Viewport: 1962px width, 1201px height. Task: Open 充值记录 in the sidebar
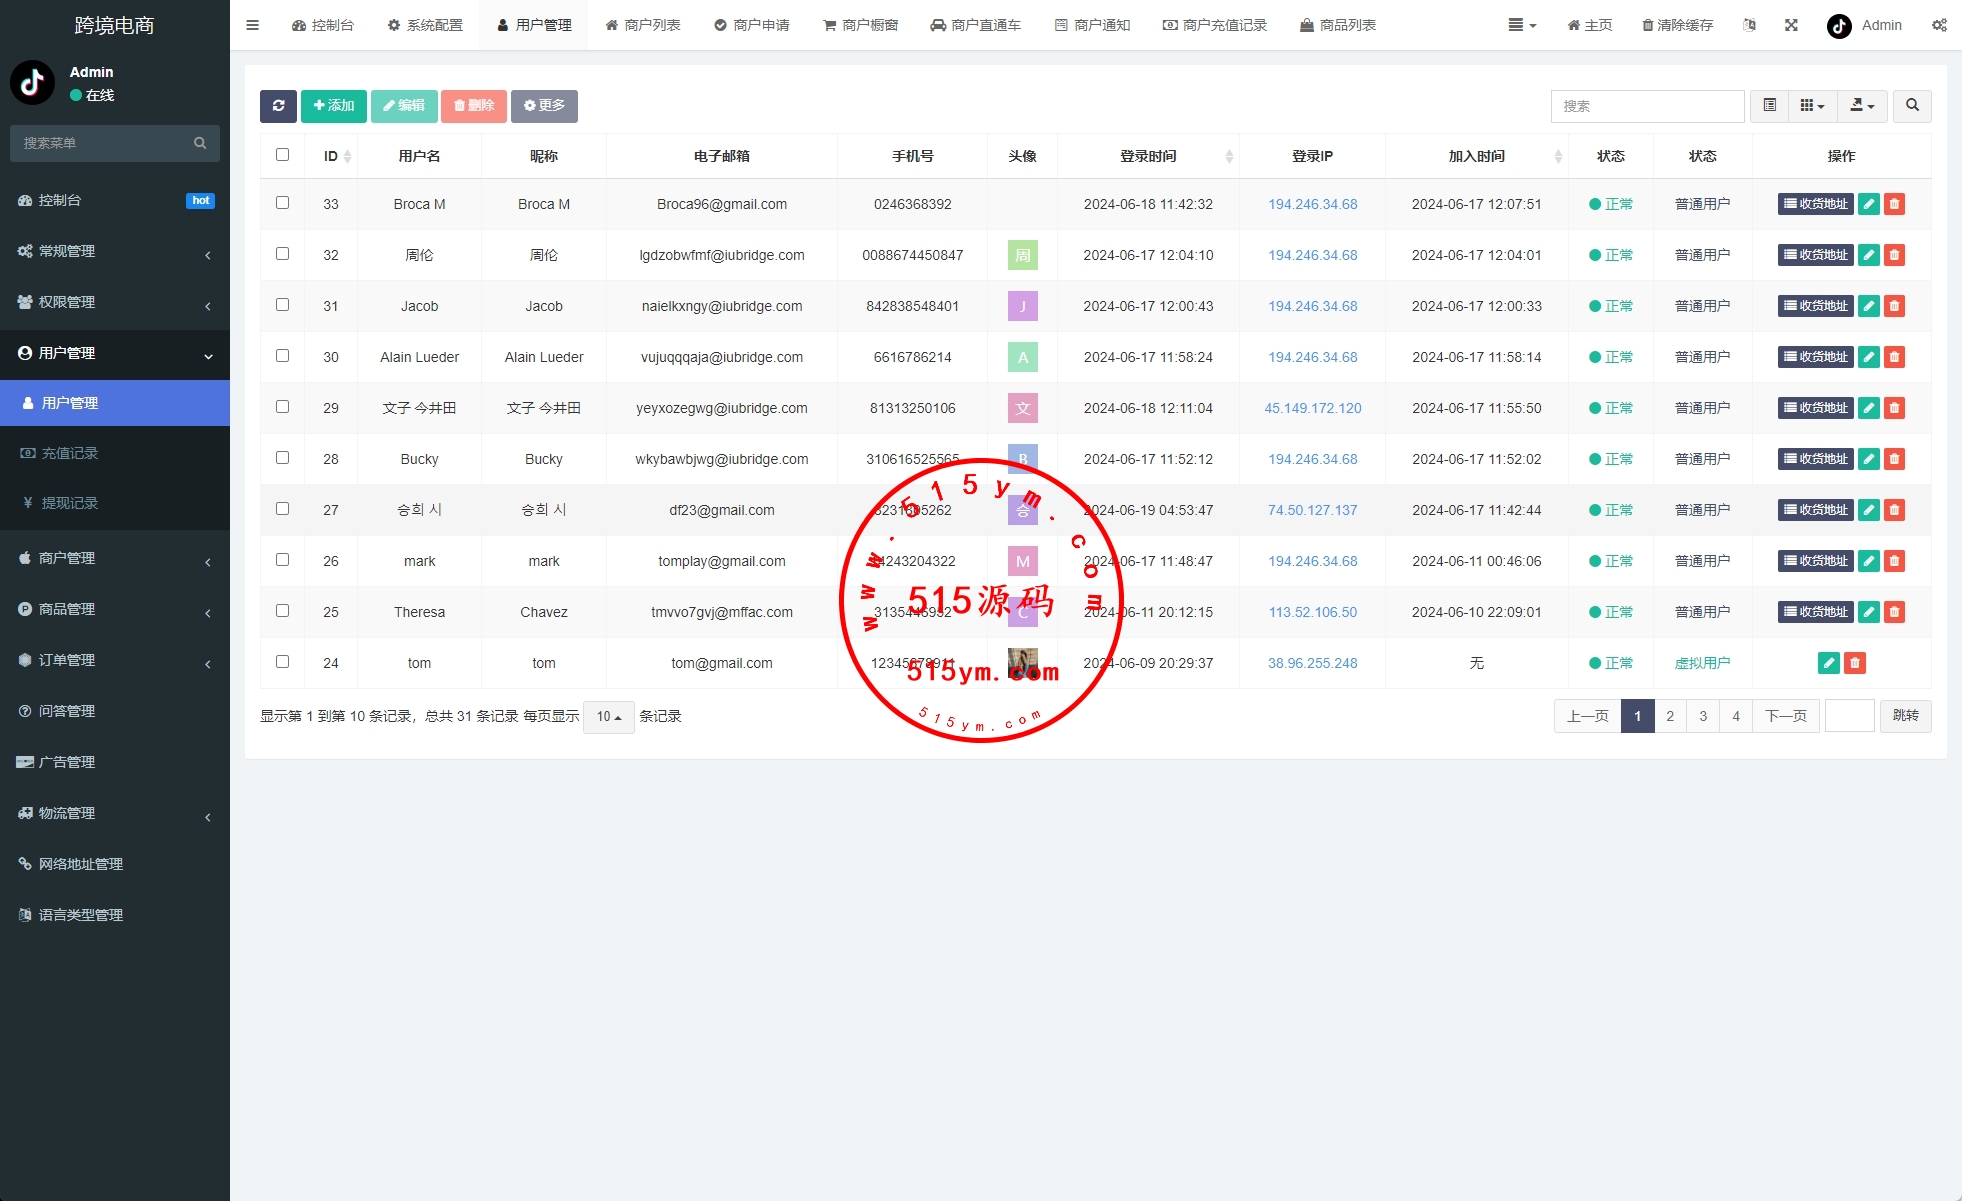point(70,453)
